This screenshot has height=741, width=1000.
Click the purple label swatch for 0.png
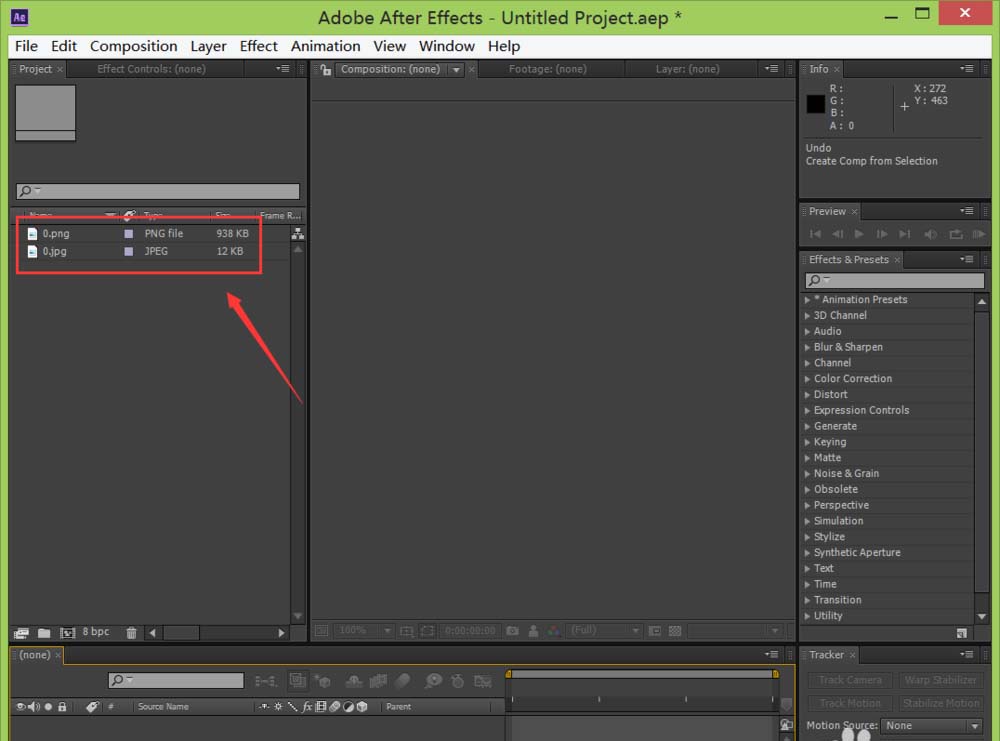point(128,233)
